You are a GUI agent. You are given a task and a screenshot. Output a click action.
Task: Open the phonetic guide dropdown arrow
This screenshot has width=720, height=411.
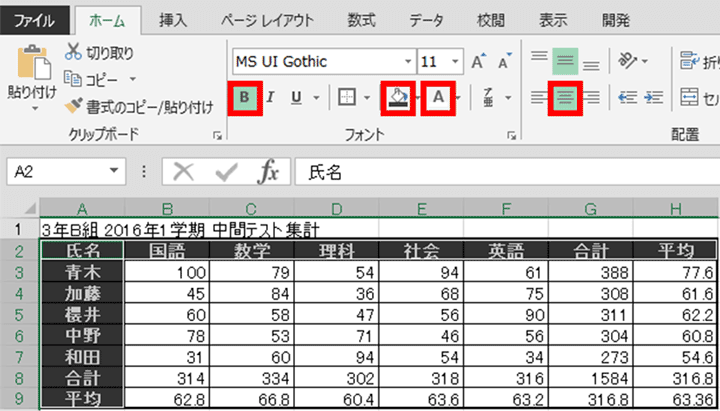508,97
